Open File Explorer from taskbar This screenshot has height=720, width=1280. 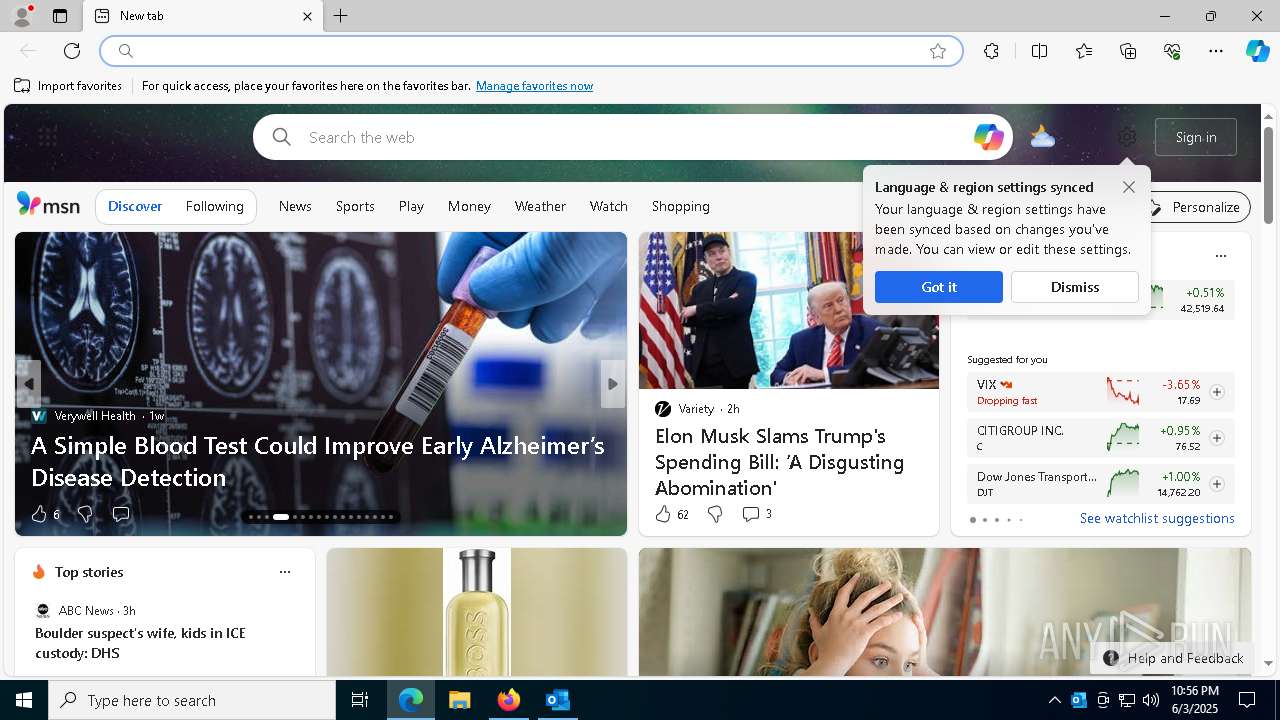459,700
